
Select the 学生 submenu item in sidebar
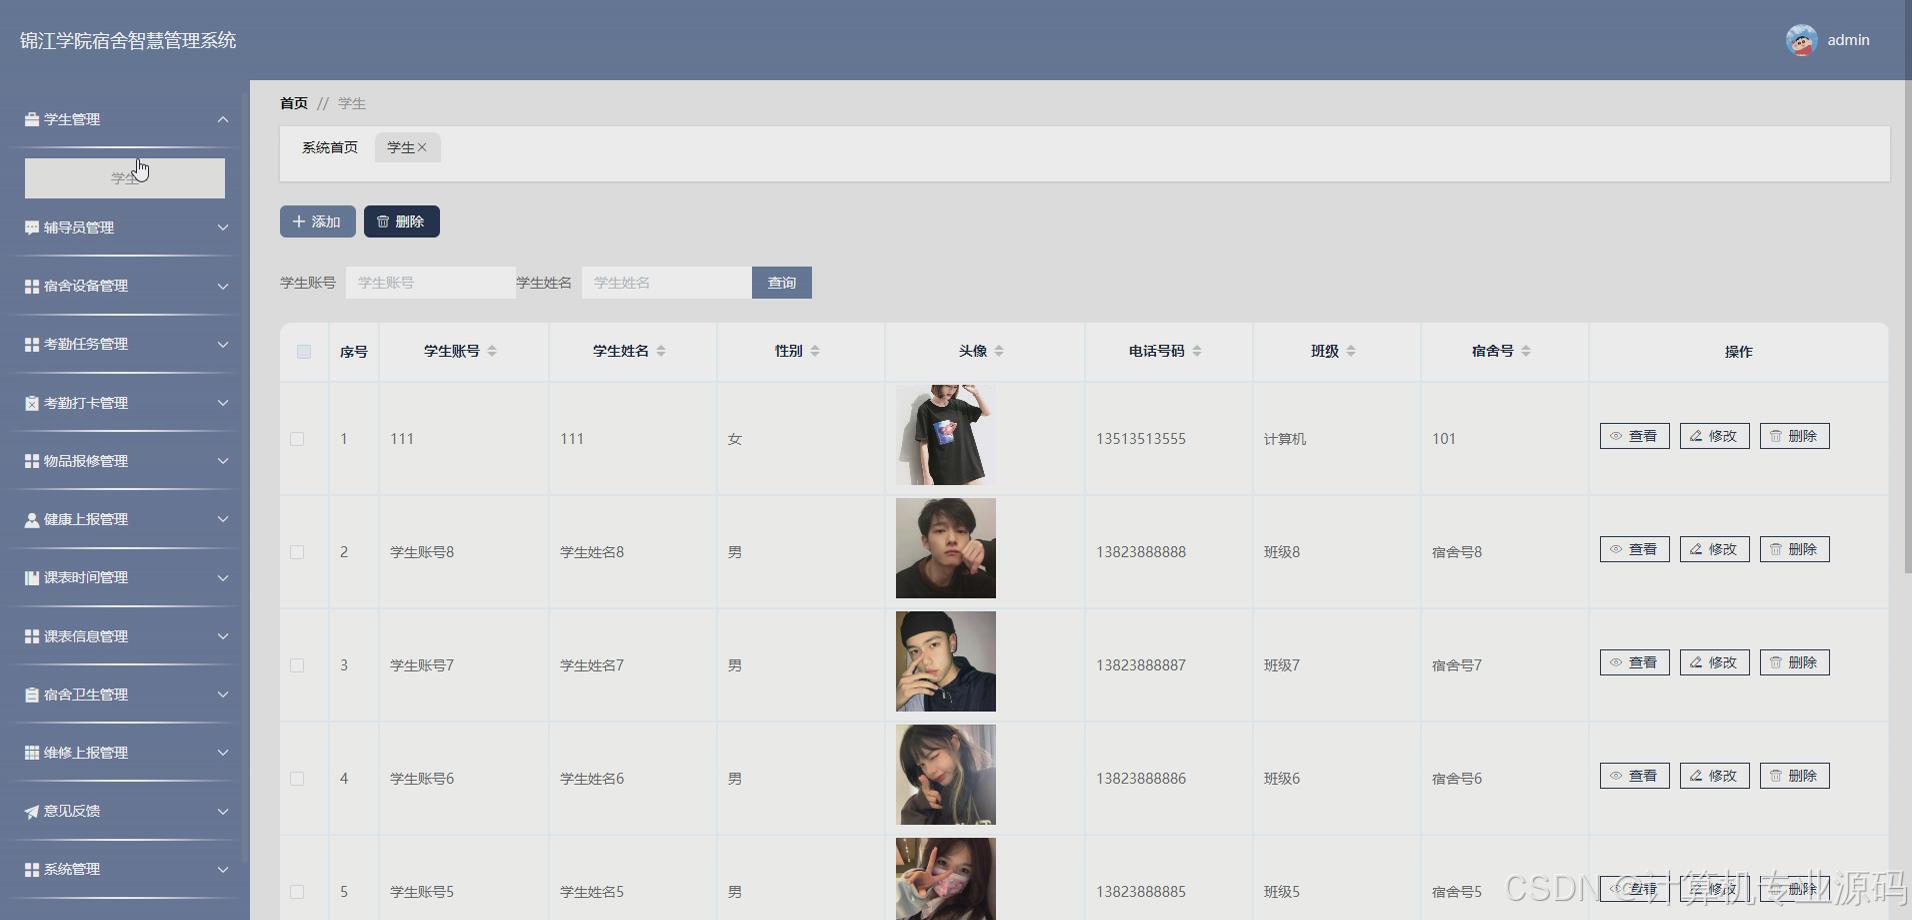[x=125, y=178]
